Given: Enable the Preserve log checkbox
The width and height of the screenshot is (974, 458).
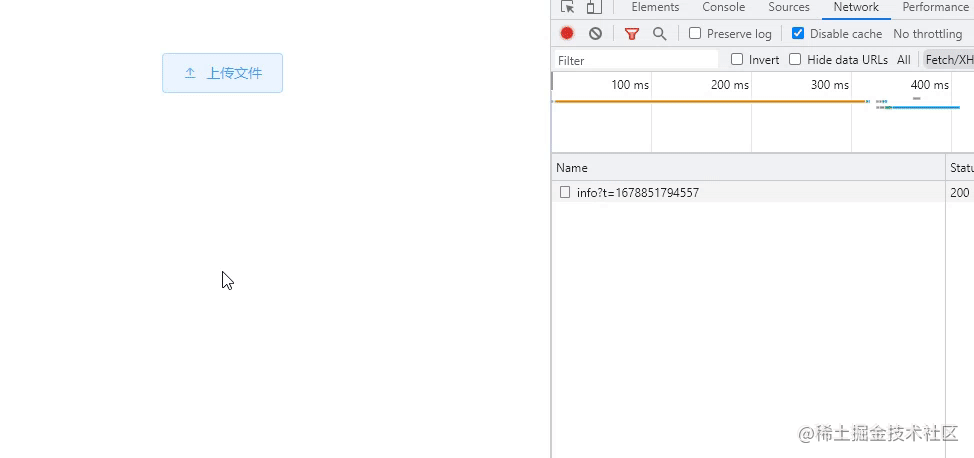Looking at the screenshot, I should pyautogui.click(x=695, y=34).
